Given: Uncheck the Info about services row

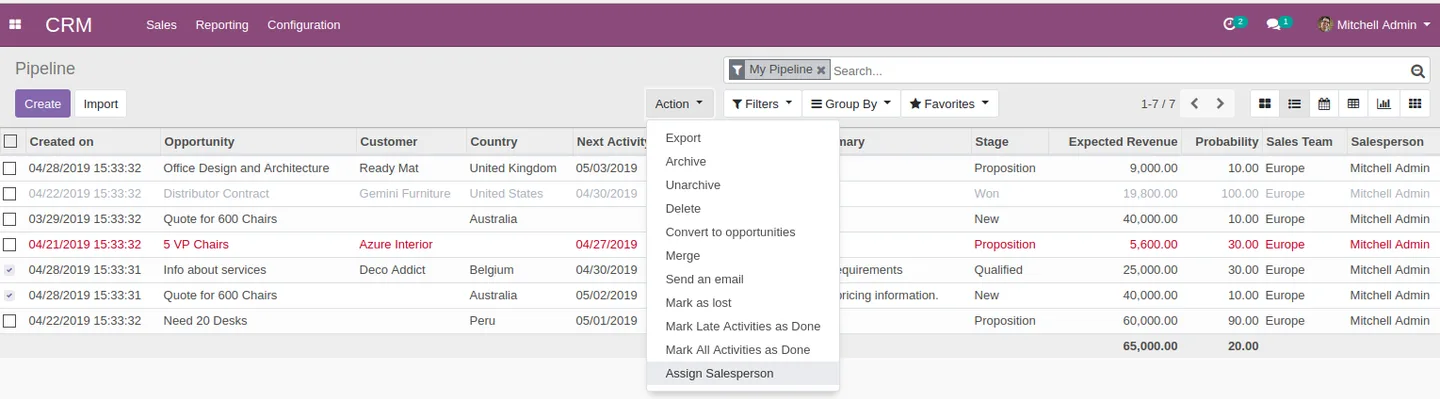Looking at the screenshot, I should click(x=10, y=270).
